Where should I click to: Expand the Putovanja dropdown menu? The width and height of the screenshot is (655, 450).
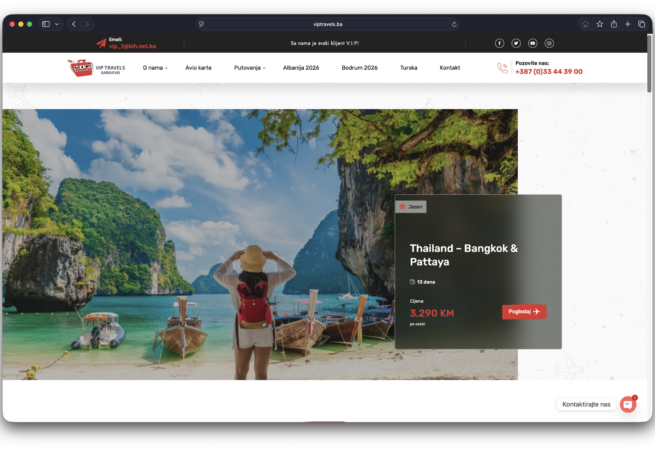coord(249,68)
